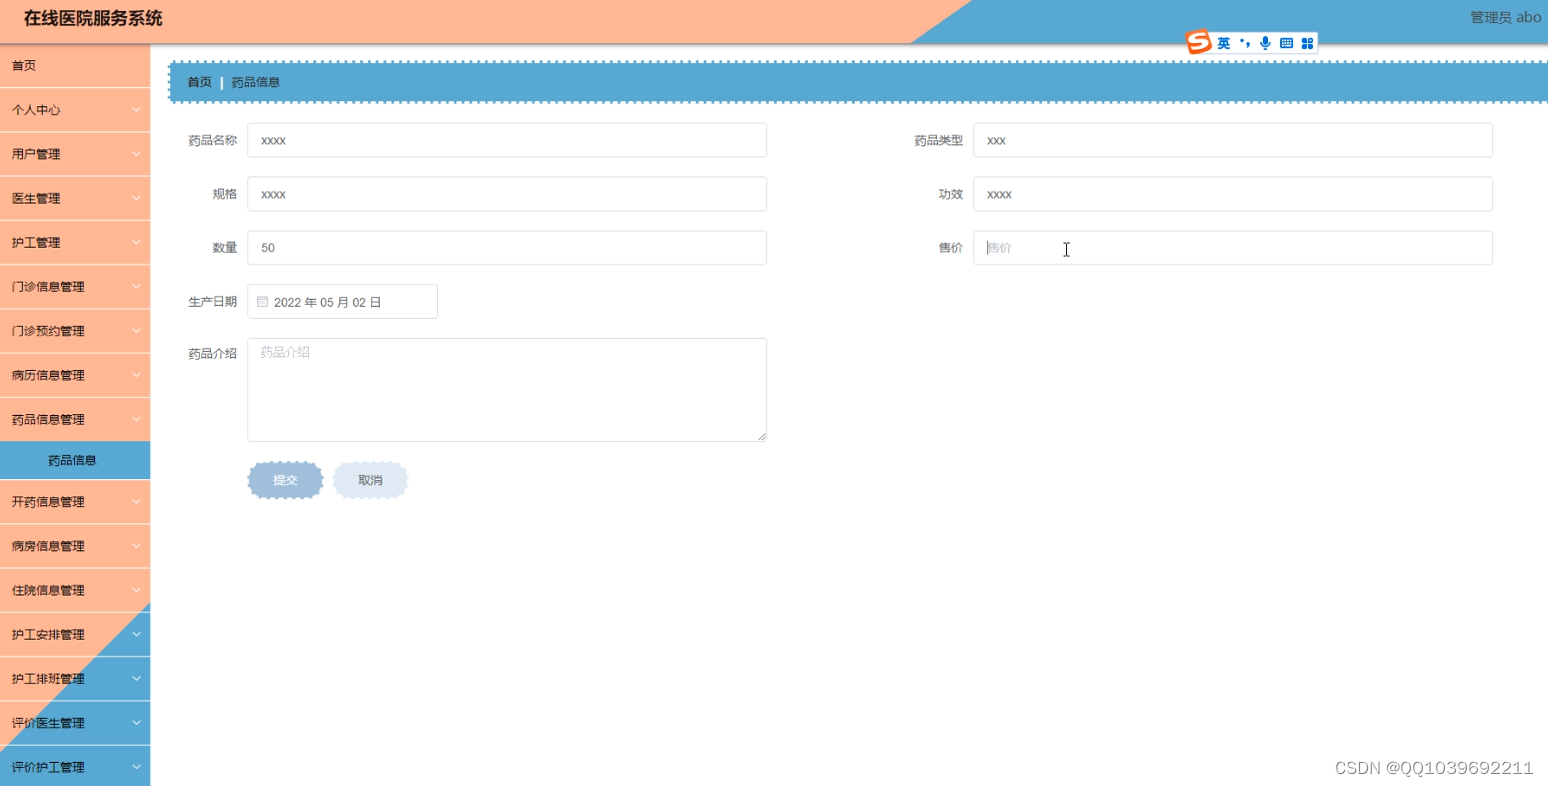Click the 药品介绍 textarea resize handle
Viewport: 1548px width, 786px height.
(x=762, y=436)
